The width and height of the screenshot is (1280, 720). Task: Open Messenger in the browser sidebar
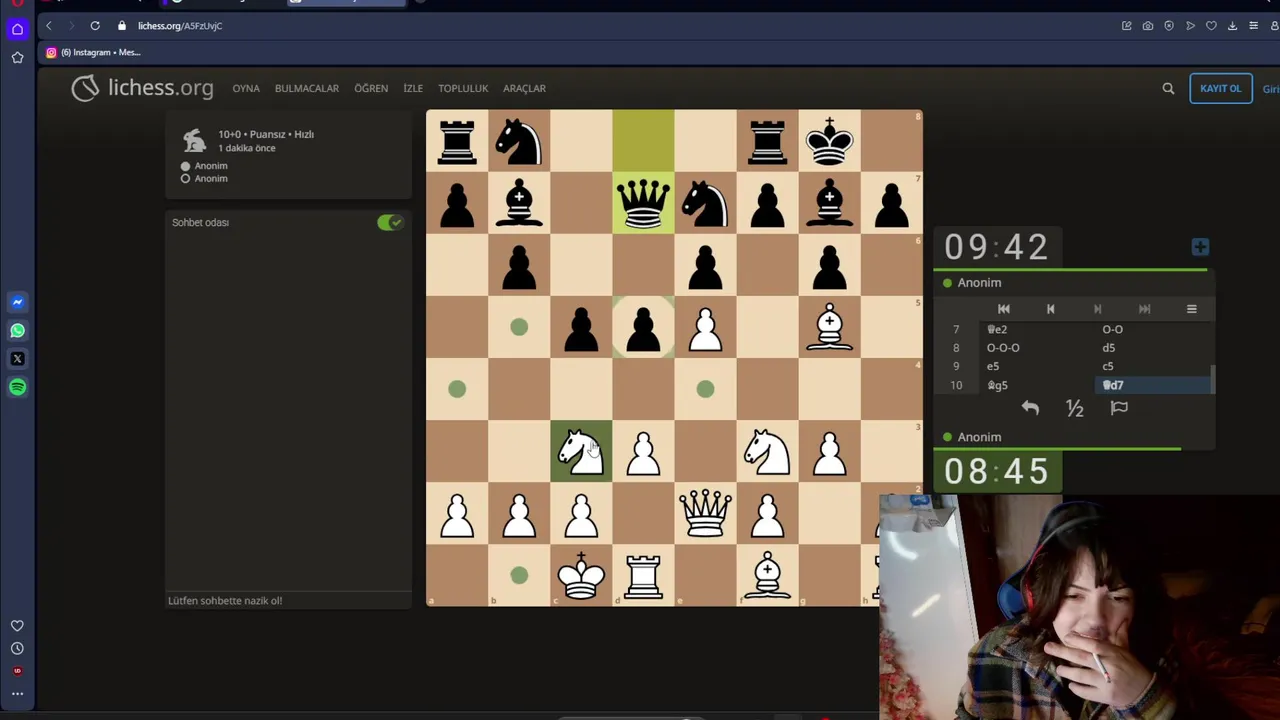(17, 301)
